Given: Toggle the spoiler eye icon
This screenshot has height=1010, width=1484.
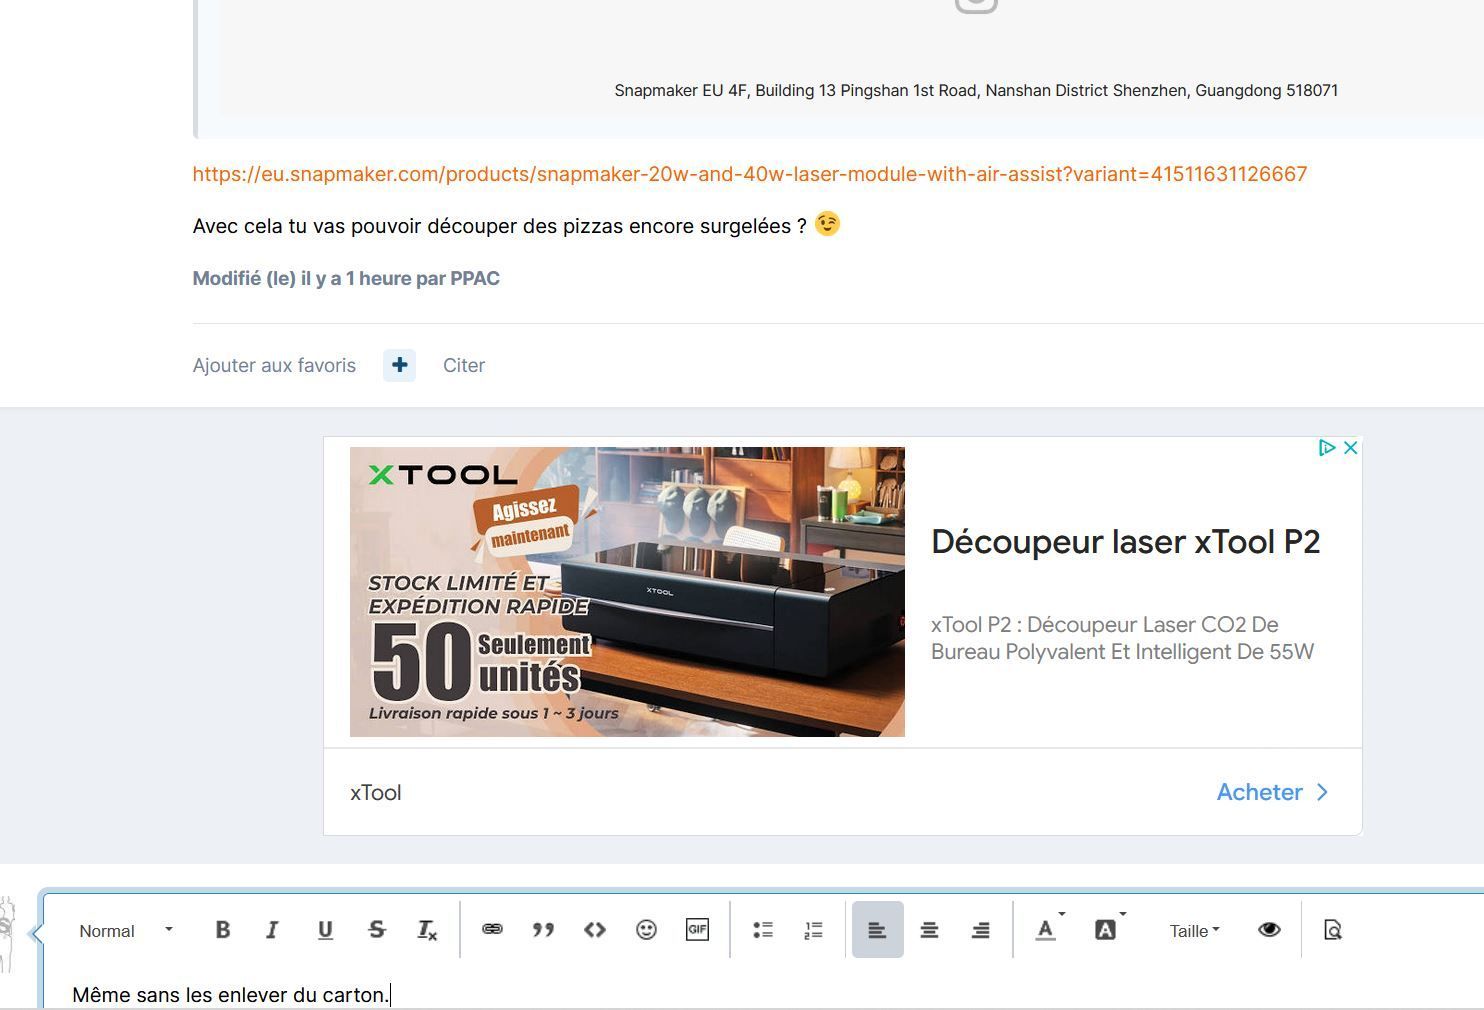Looking at the screenshot, I should [1269, 930].
